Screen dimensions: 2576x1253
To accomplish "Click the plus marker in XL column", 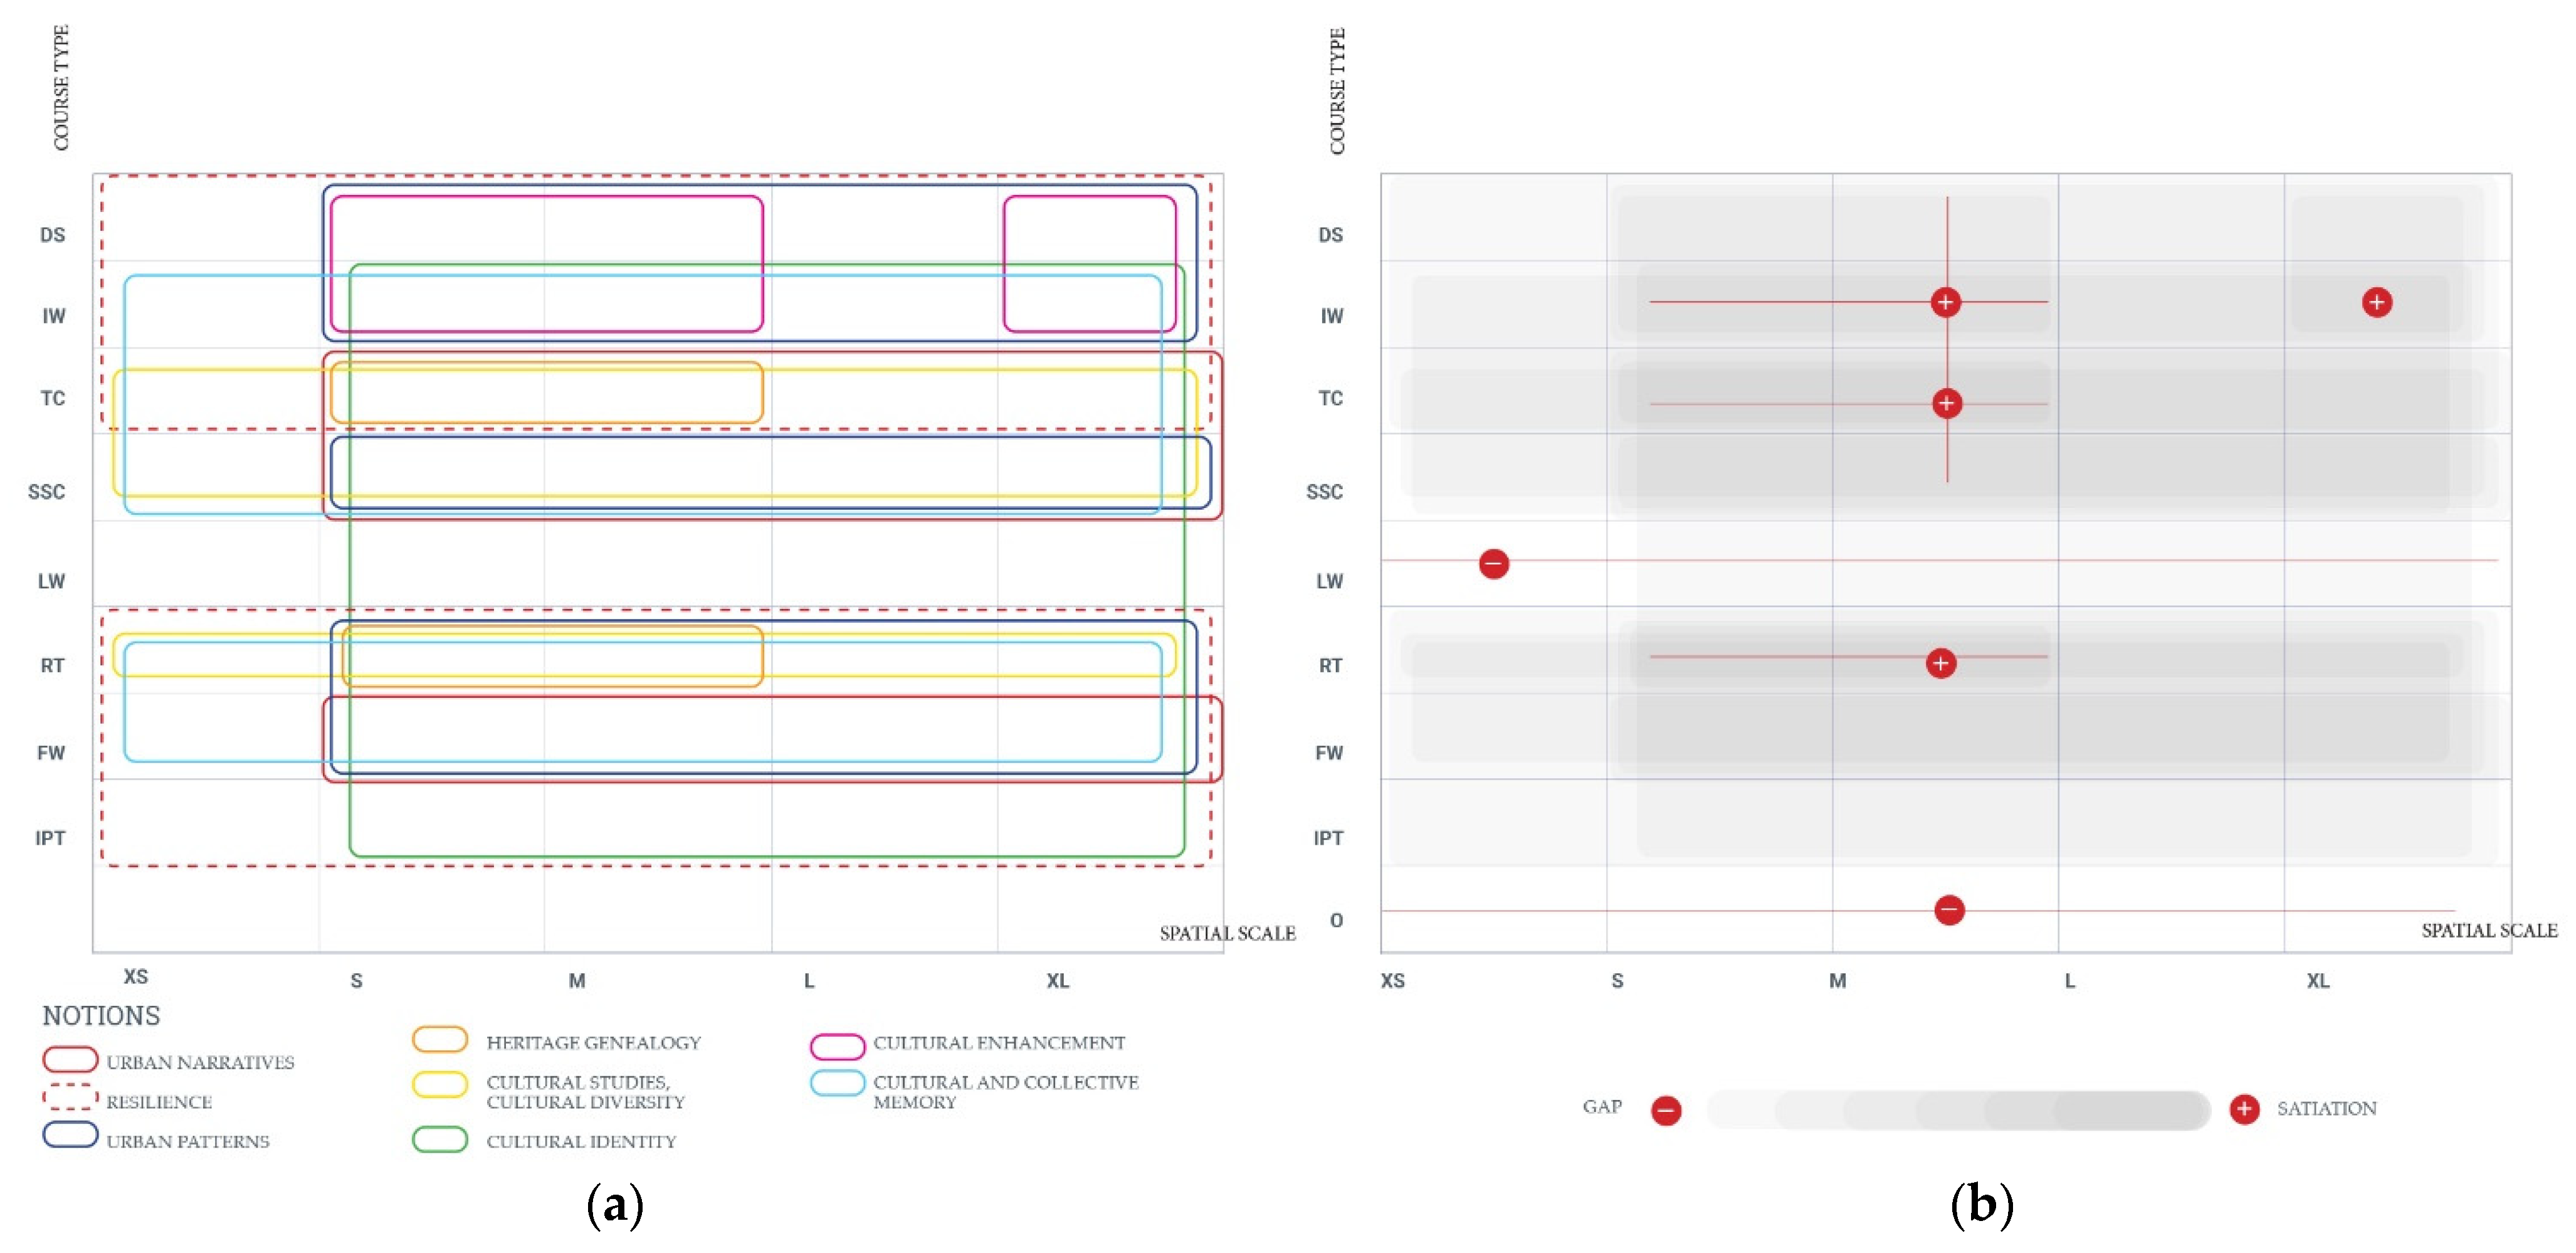I will coord(2376,302).
